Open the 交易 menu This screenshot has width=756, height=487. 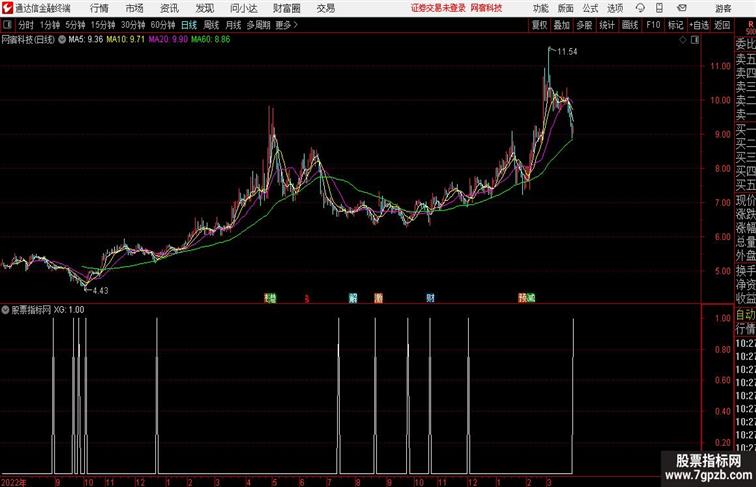325,8
